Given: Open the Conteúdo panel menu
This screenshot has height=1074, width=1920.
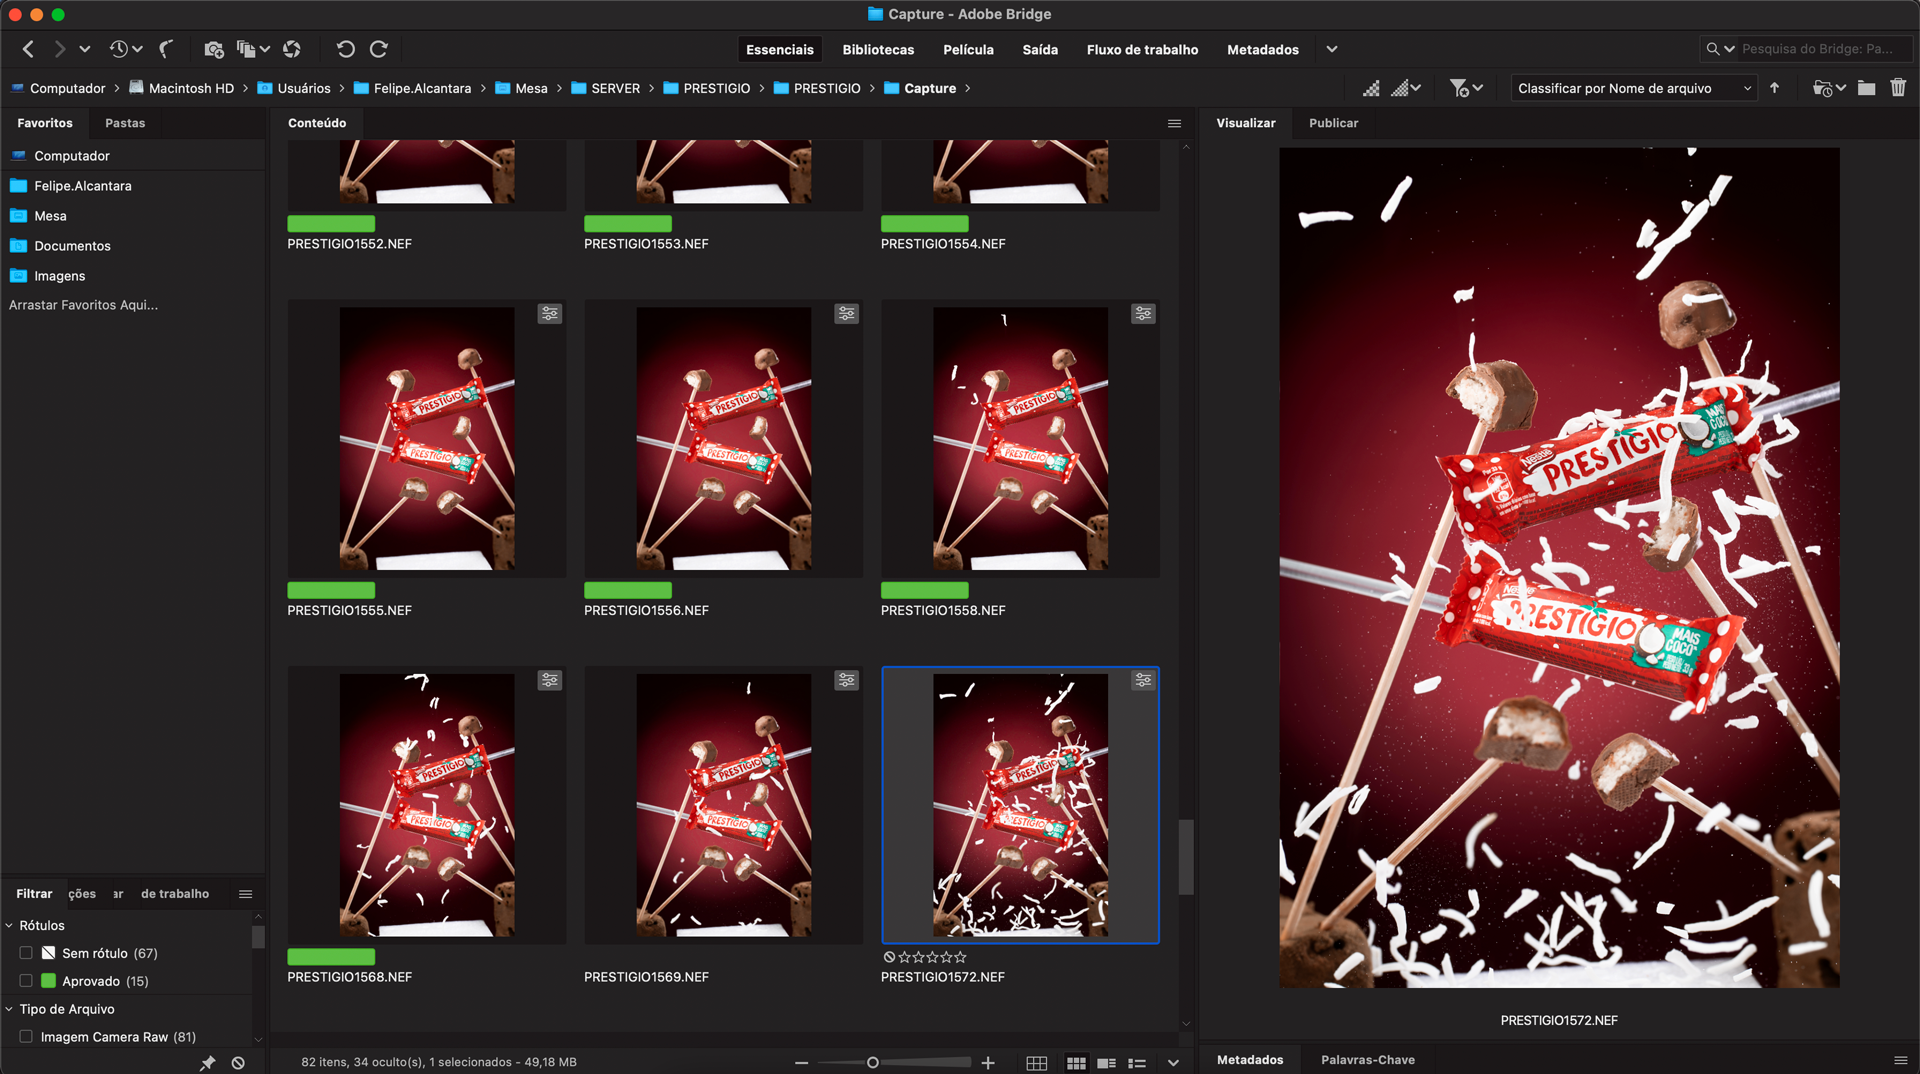Looking at the screenshot, I should (1174, 123).
